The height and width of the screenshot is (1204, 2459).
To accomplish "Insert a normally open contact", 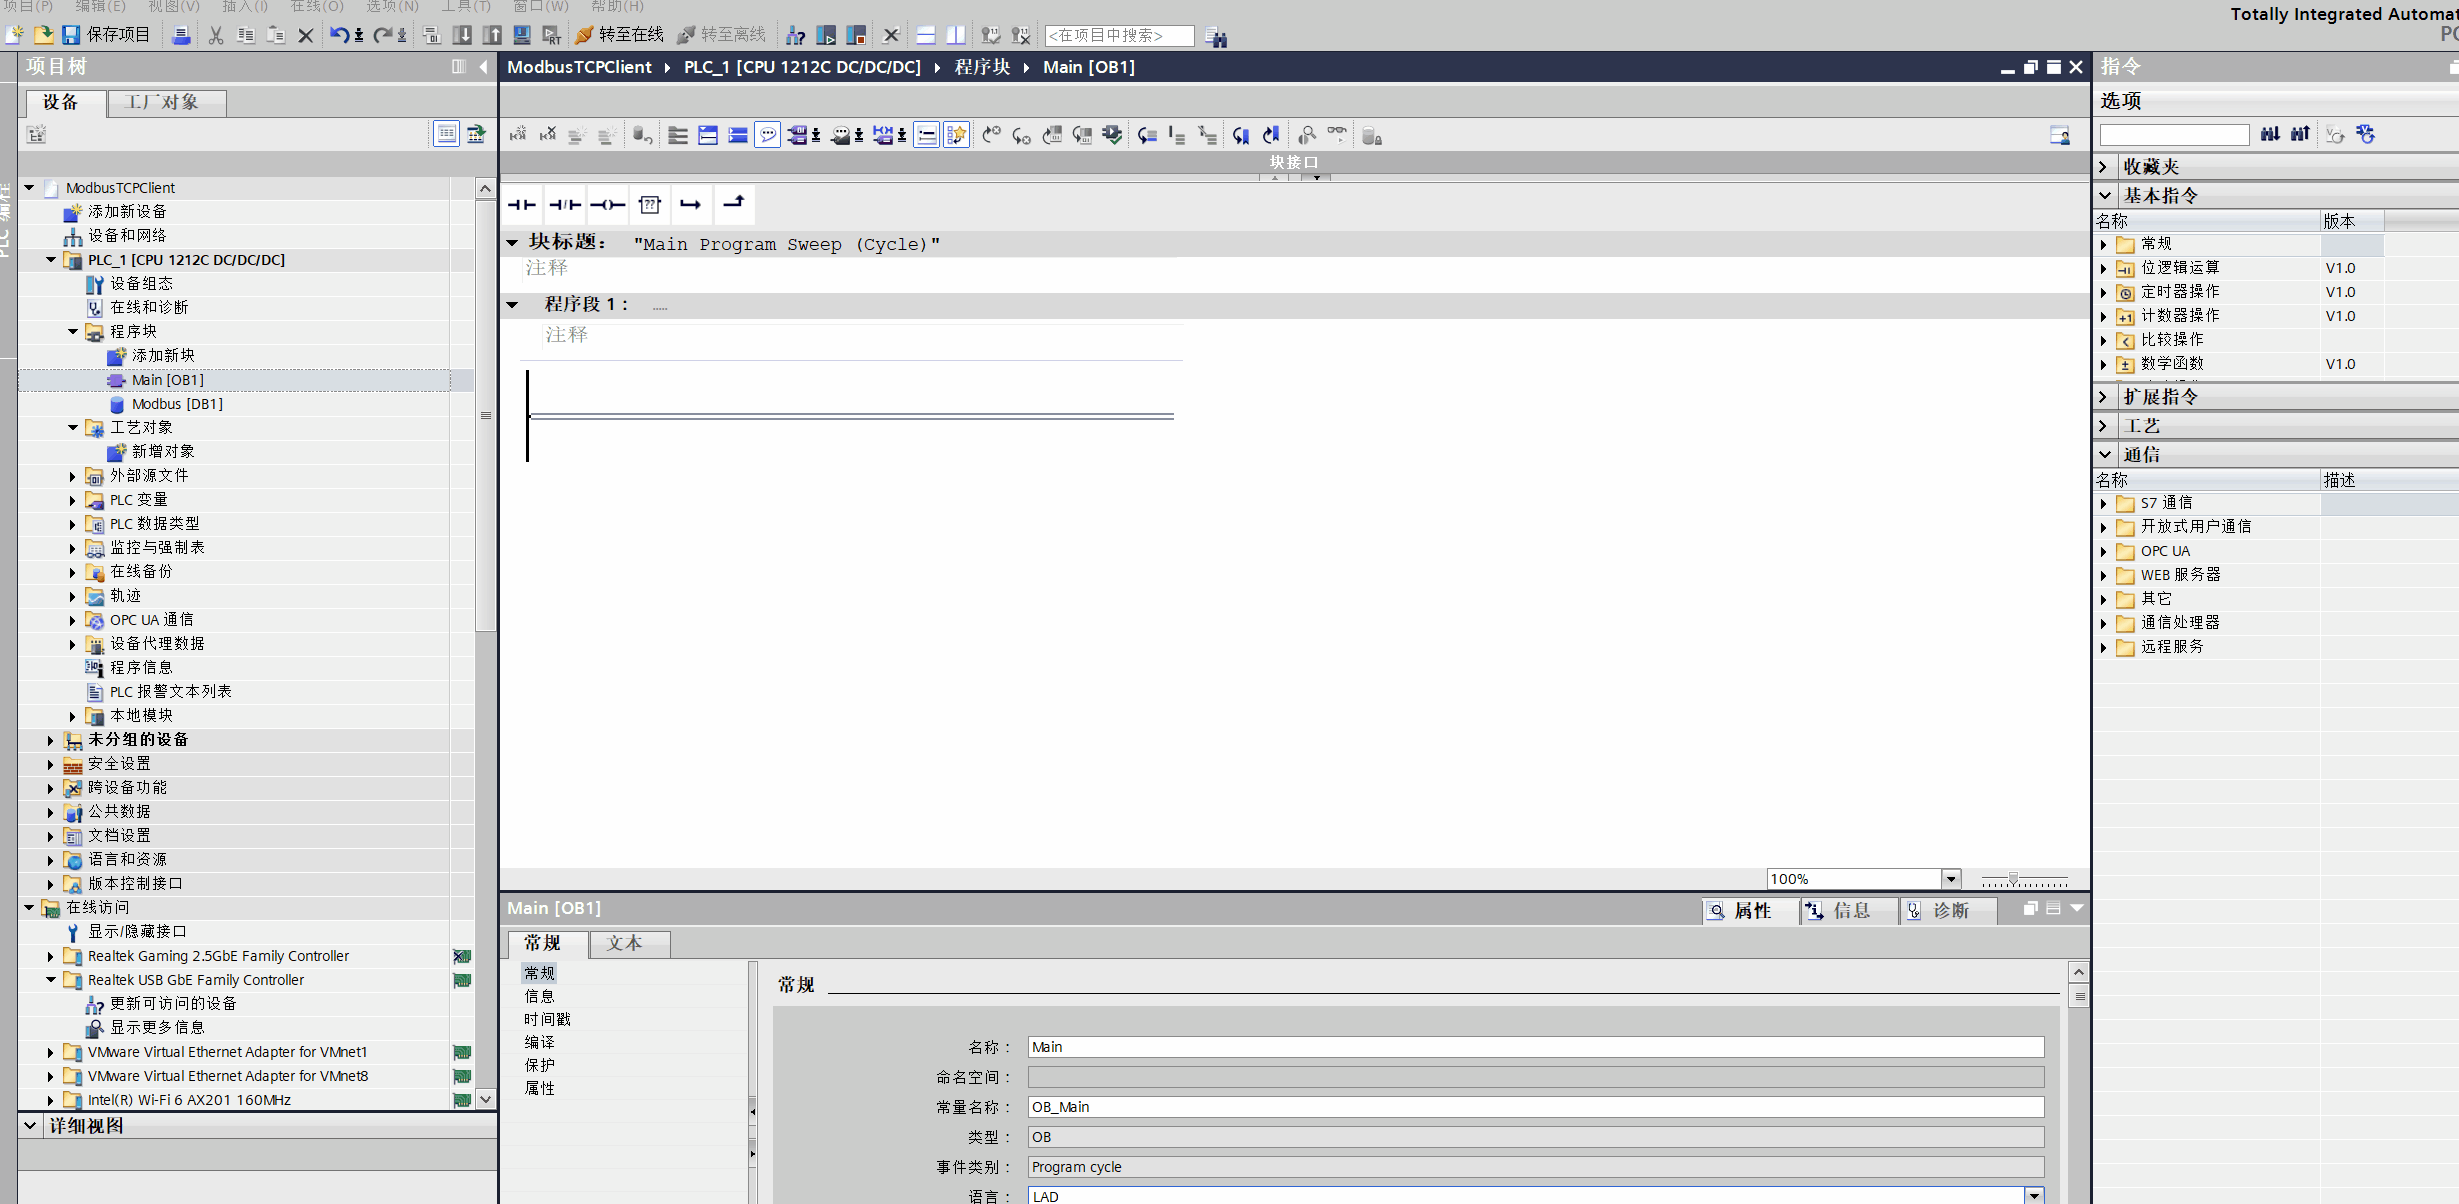I will [521, 205].
